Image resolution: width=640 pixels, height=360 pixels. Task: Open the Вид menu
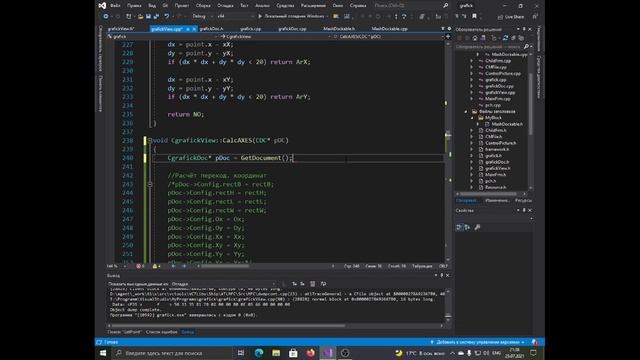click(152, 6)
